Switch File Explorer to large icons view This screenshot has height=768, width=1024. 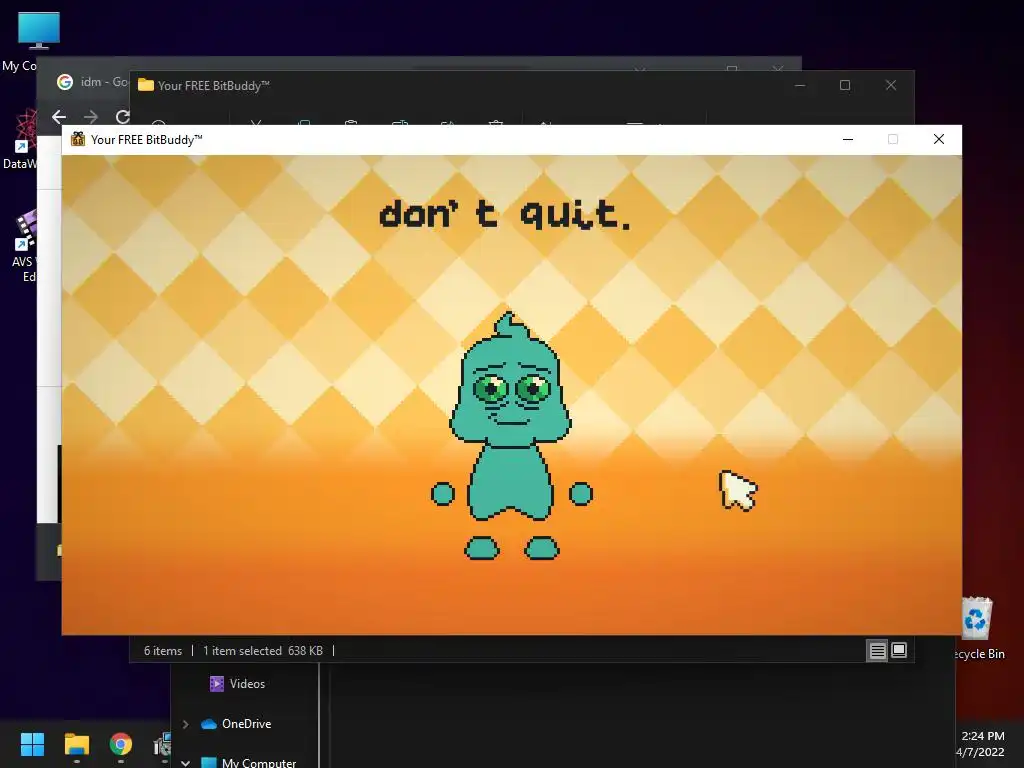[899, 650]
